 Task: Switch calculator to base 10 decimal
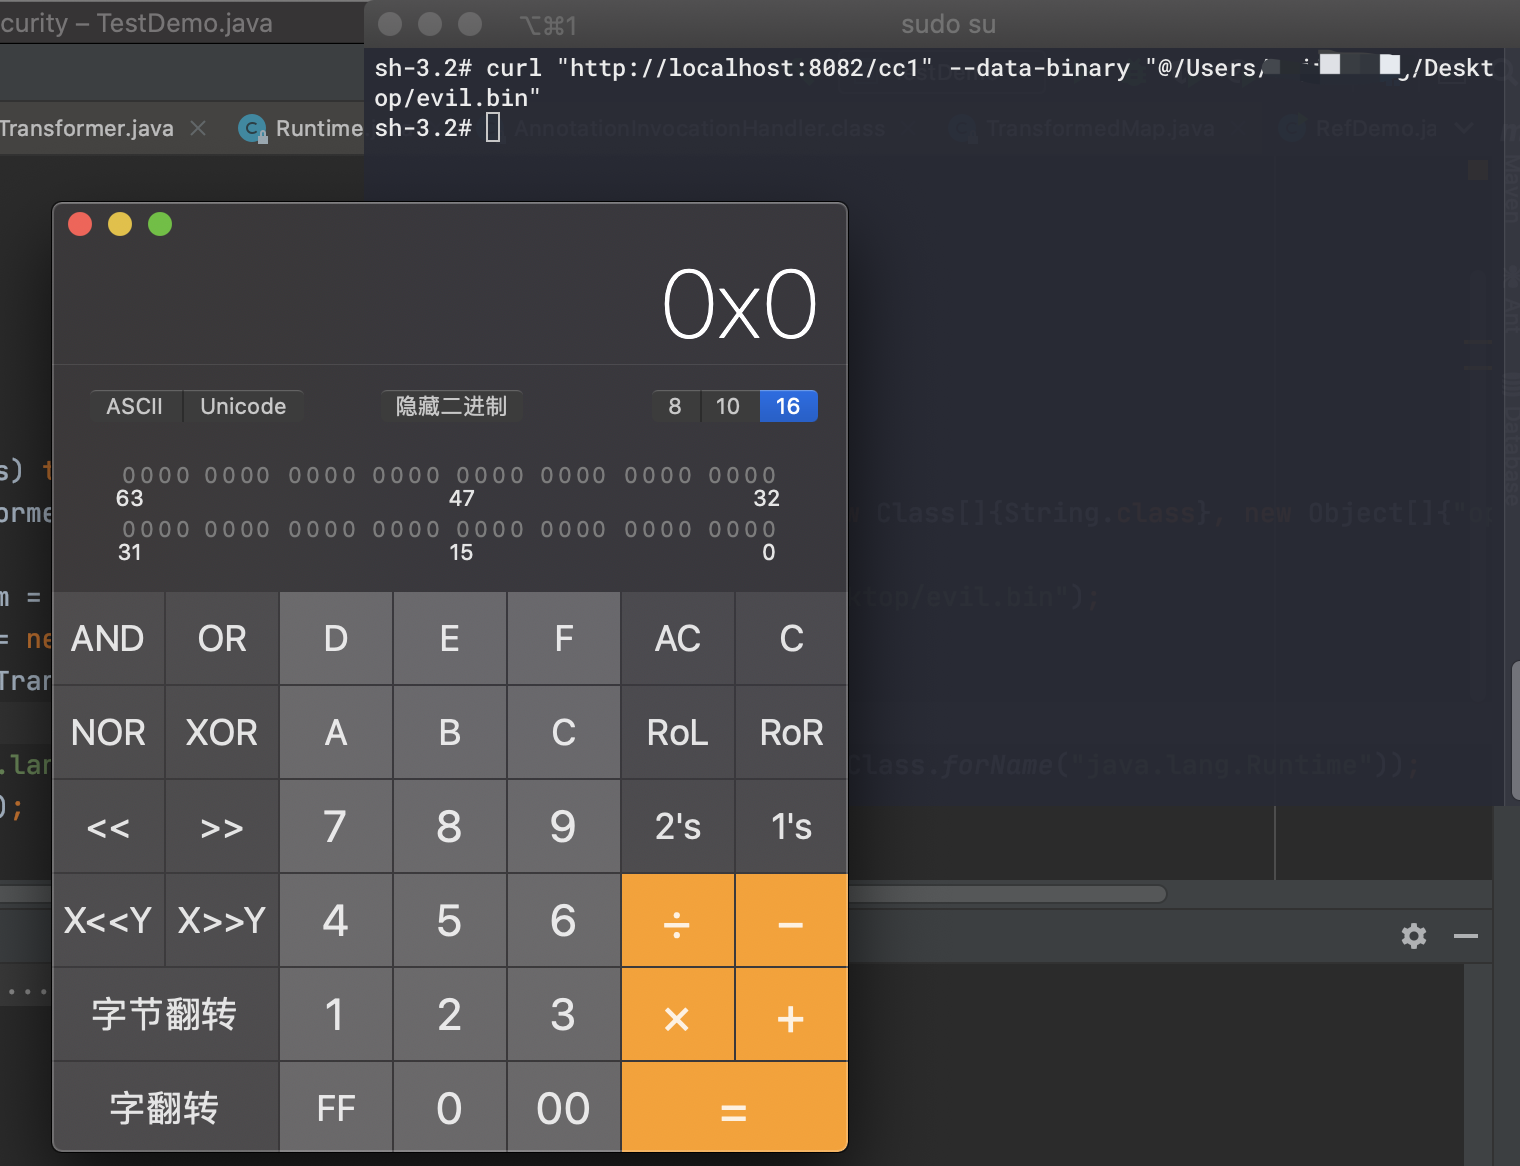coord(728,406)
